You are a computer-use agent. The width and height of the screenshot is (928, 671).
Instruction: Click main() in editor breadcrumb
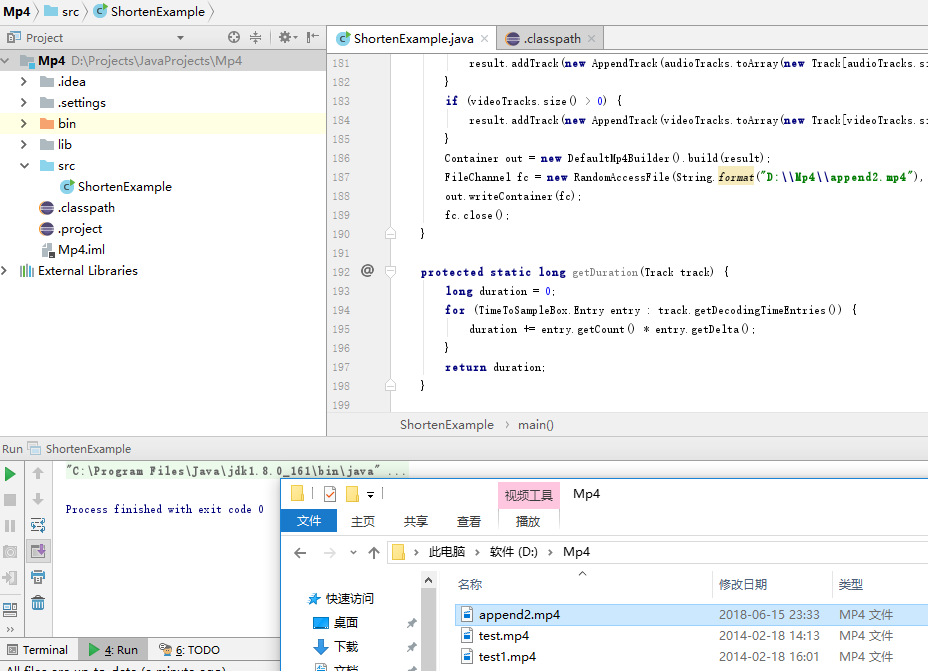tap(536, 425)
